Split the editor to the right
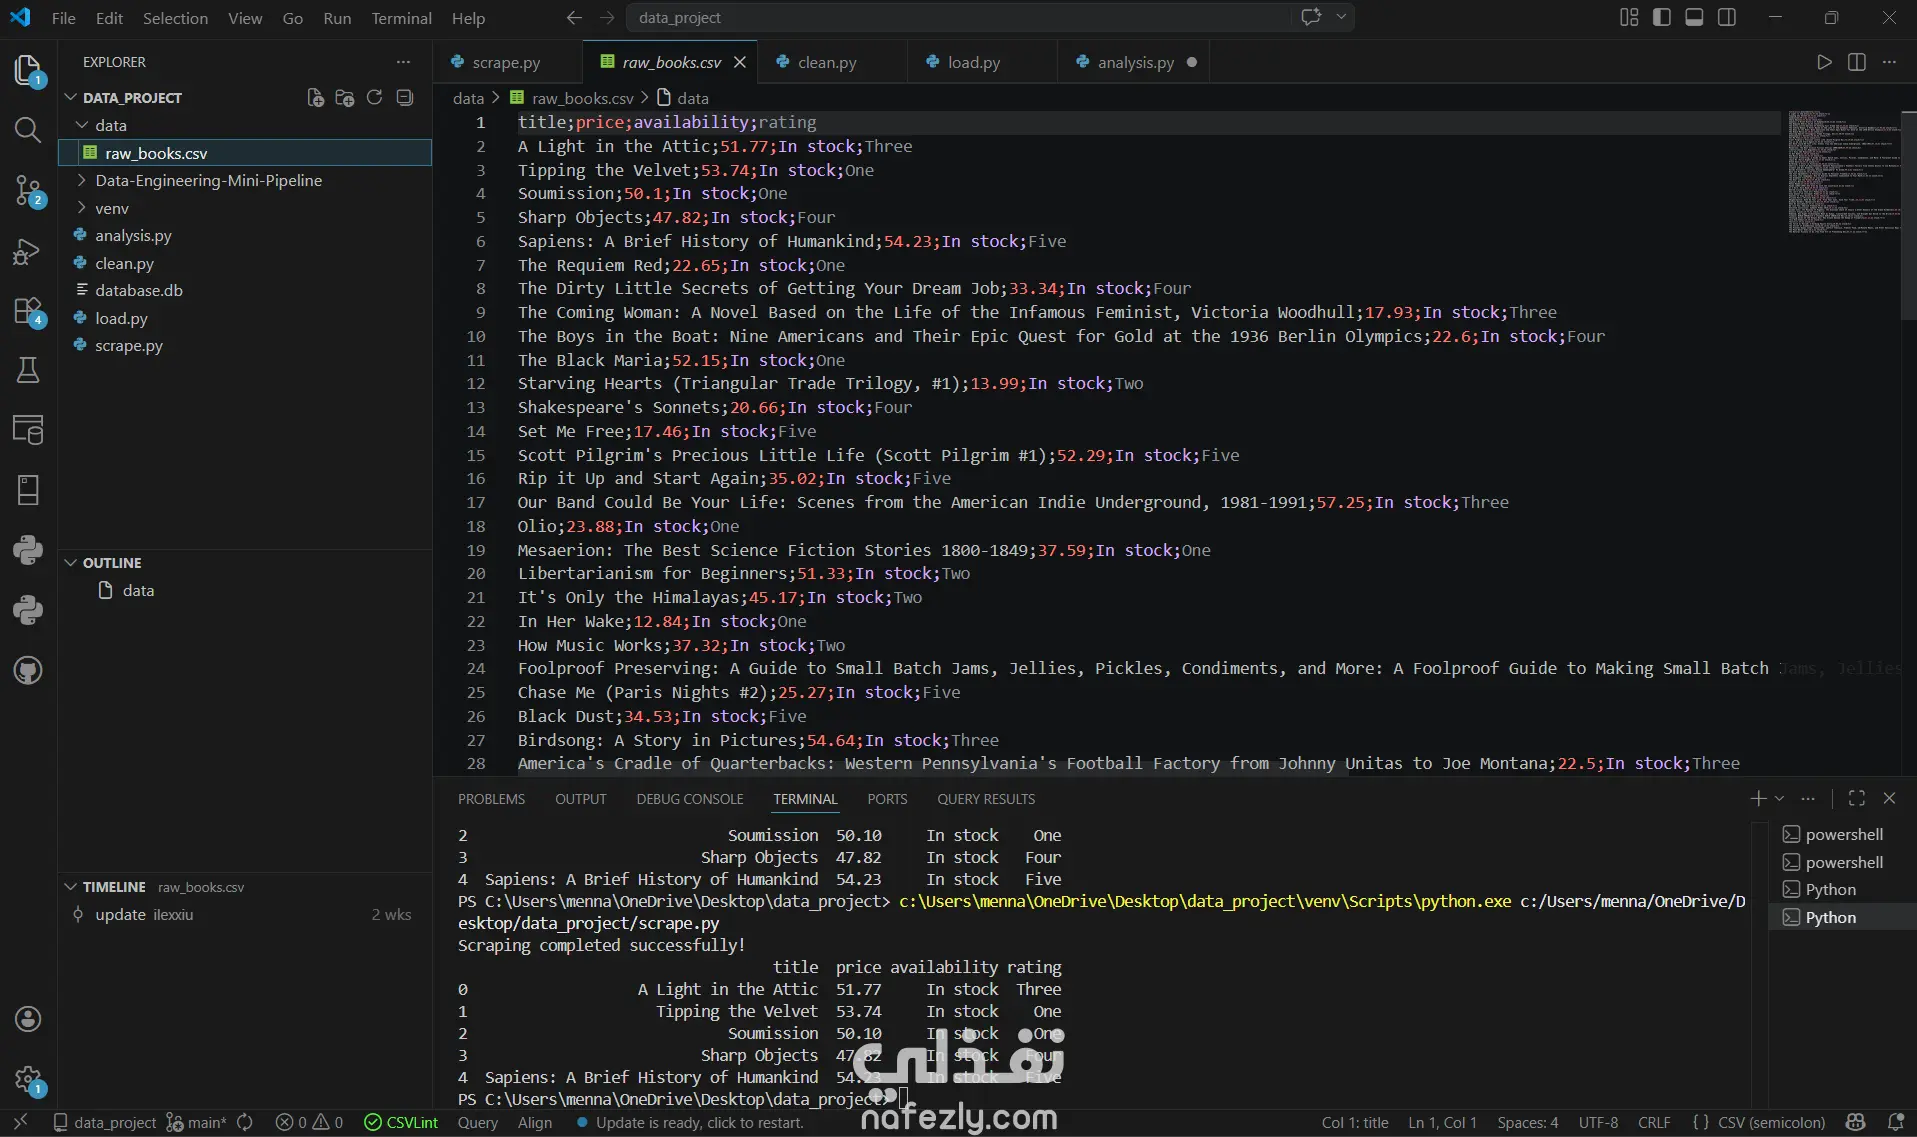This screenshot has height=1137, width=1917. (1857, 62)
